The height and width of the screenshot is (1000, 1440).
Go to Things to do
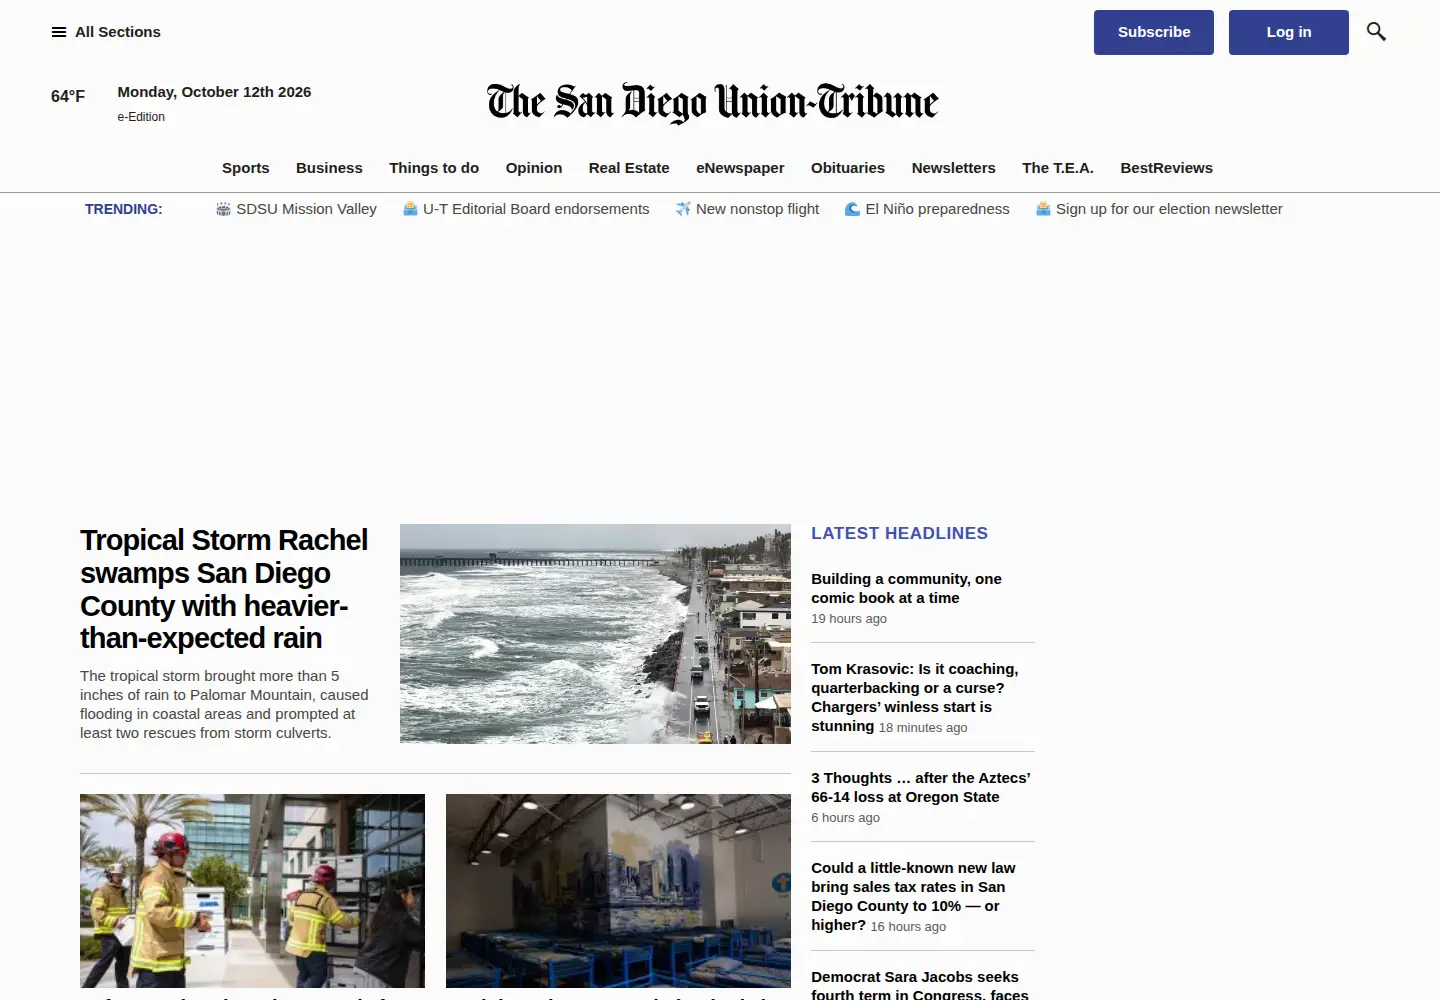click(x=434, y=168)
